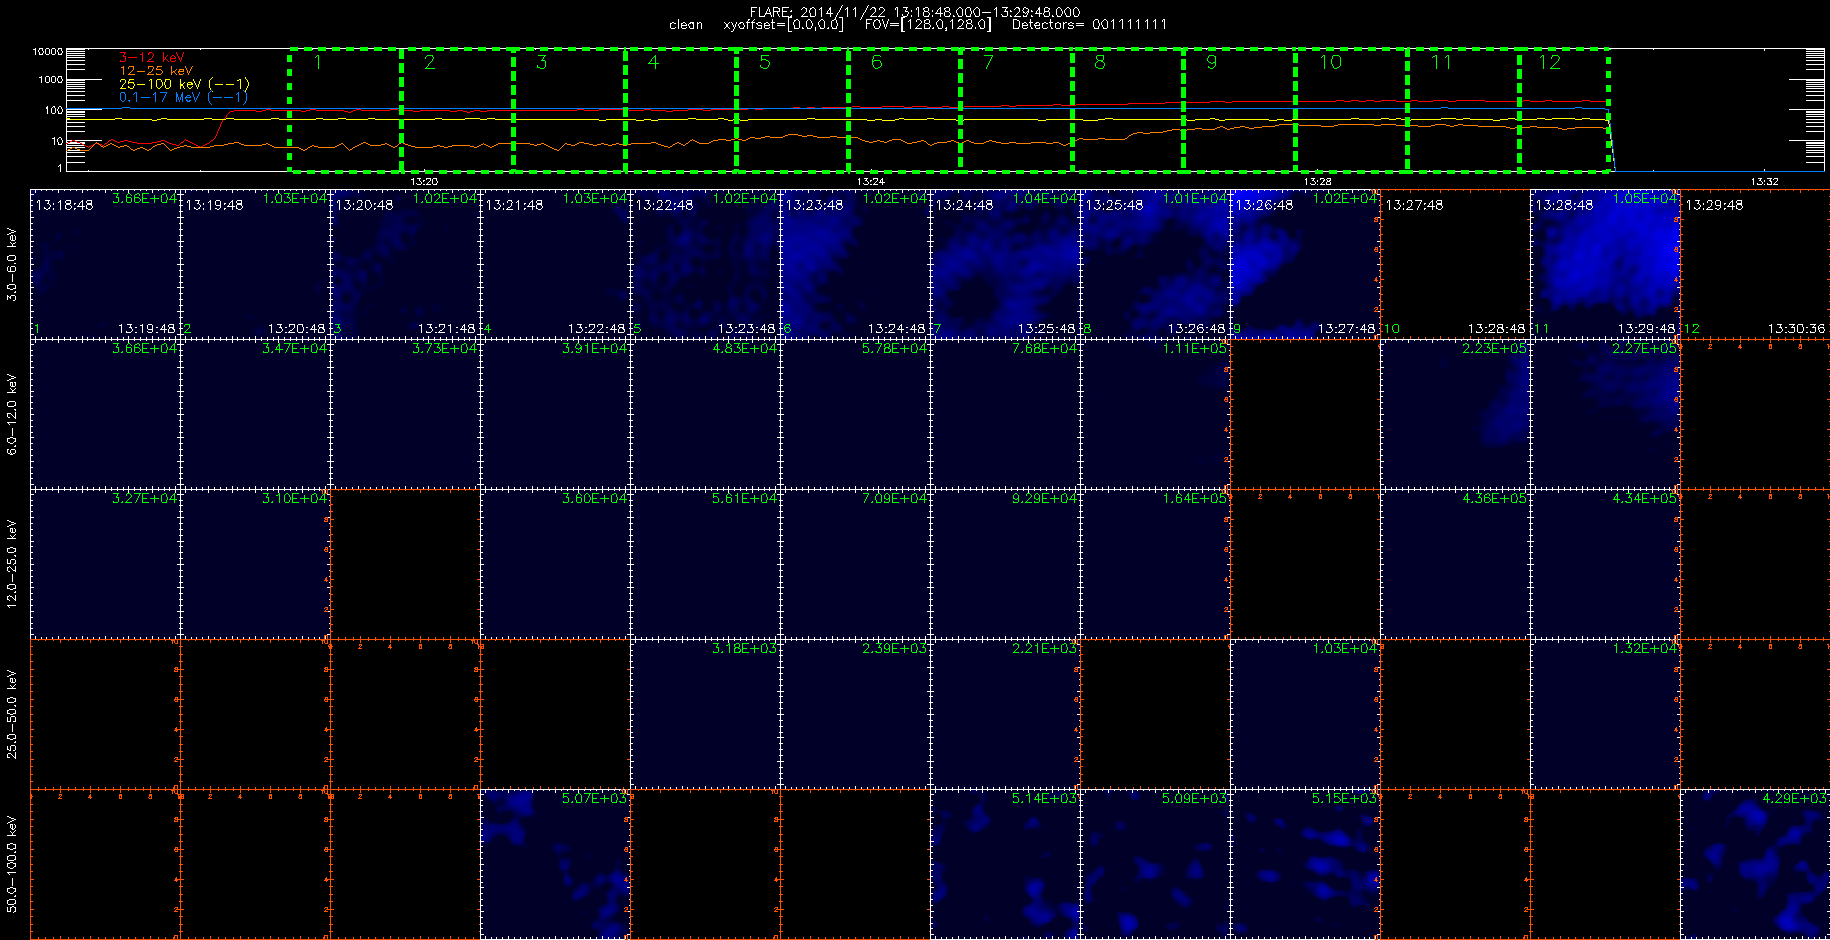Select time interval box 1 in the light curve
Image resolution: width=1830 pixels, height=940 pixels.
pos(346,110)
